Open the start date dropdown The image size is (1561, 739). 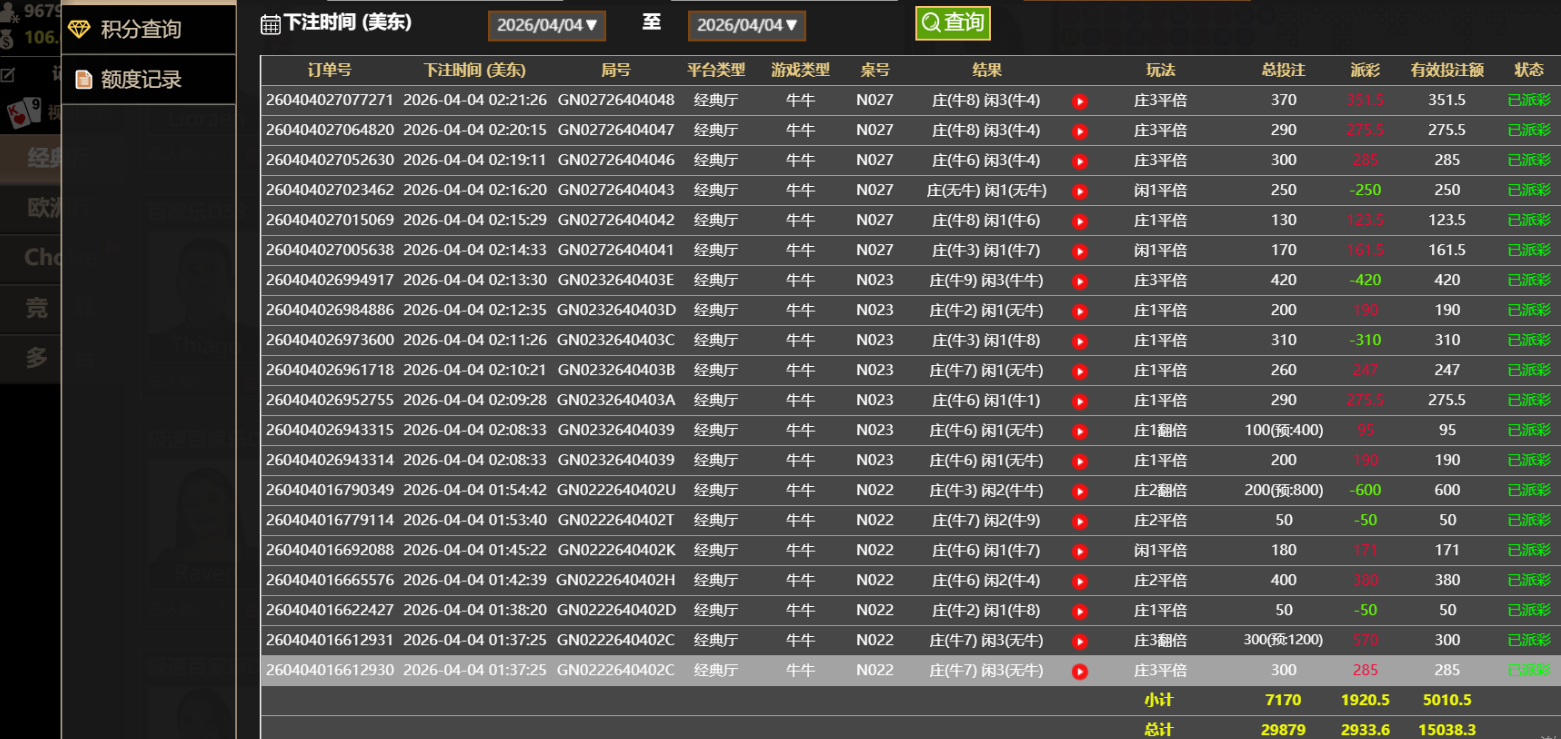547,26
